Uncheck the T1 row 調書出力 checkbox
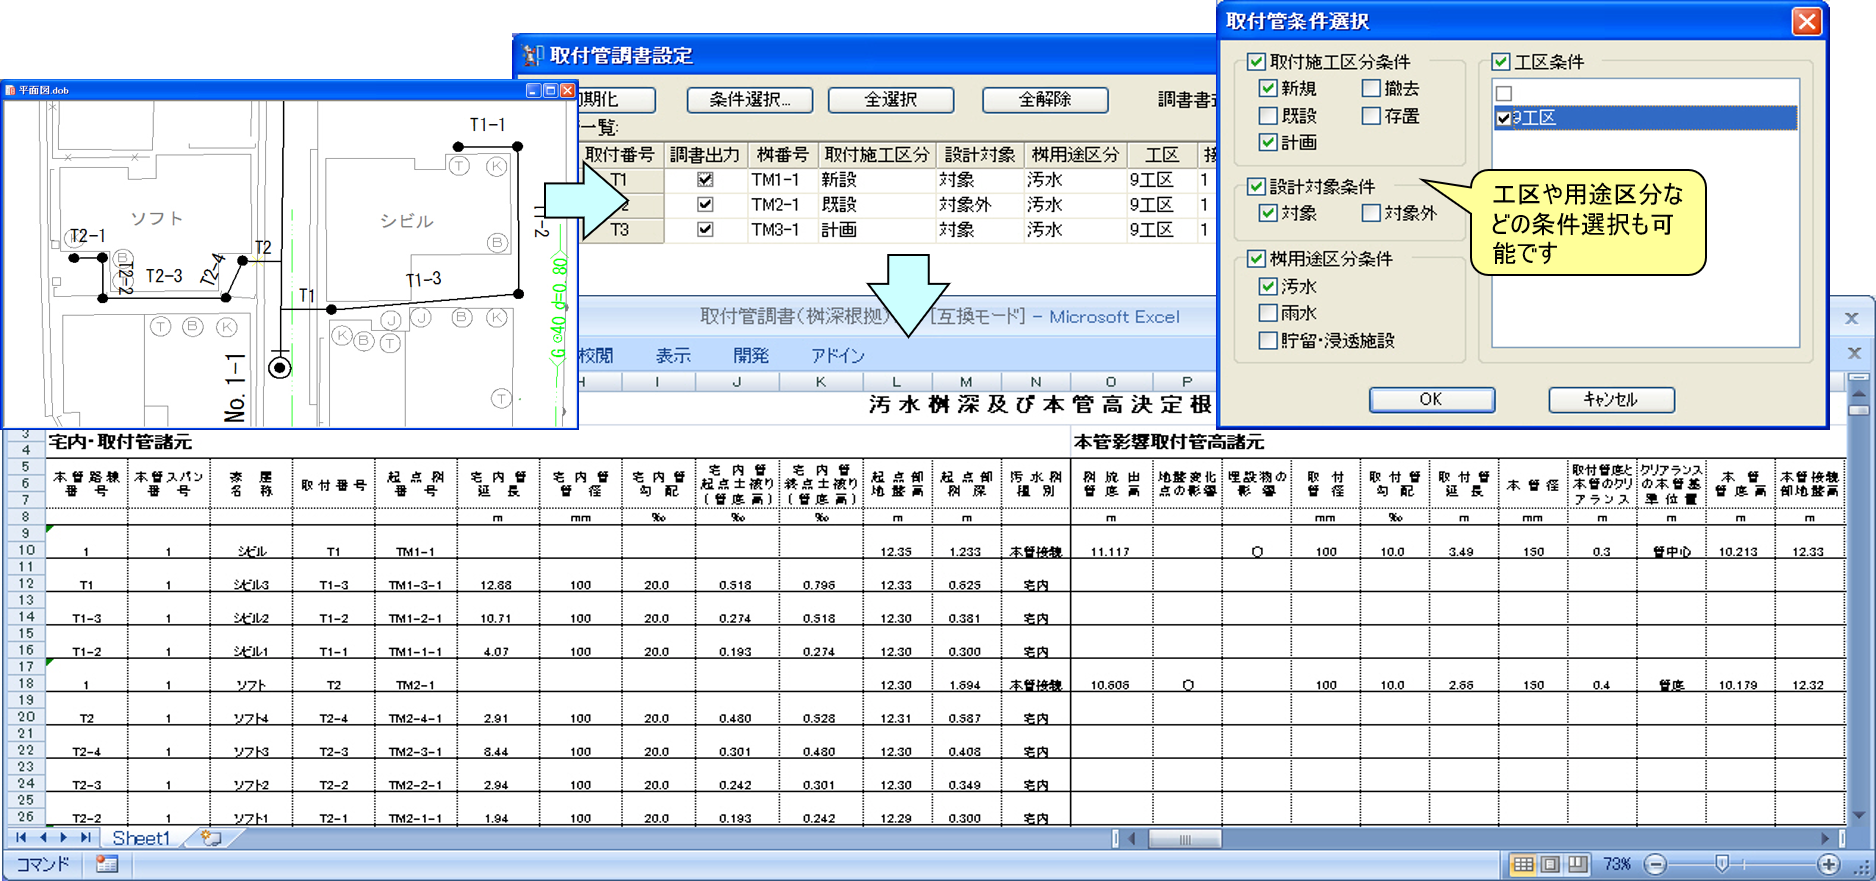 (x=705, y=180)
